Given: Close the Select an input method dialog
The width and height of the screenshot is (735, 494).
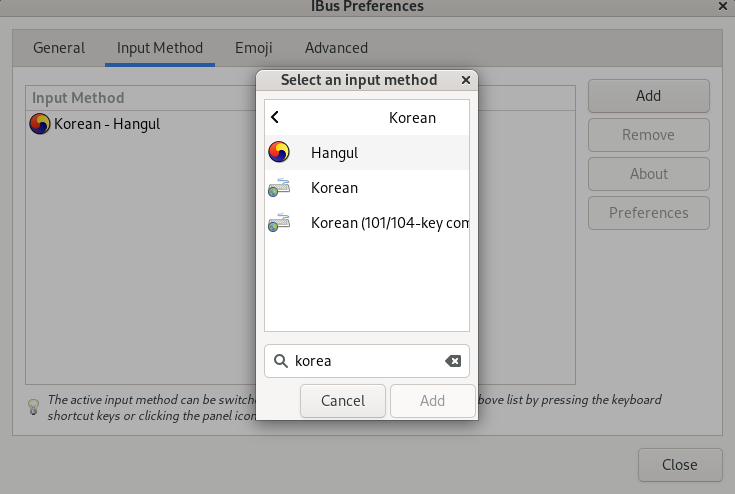Looking at the screenshot, I should (x=465, y=80).
